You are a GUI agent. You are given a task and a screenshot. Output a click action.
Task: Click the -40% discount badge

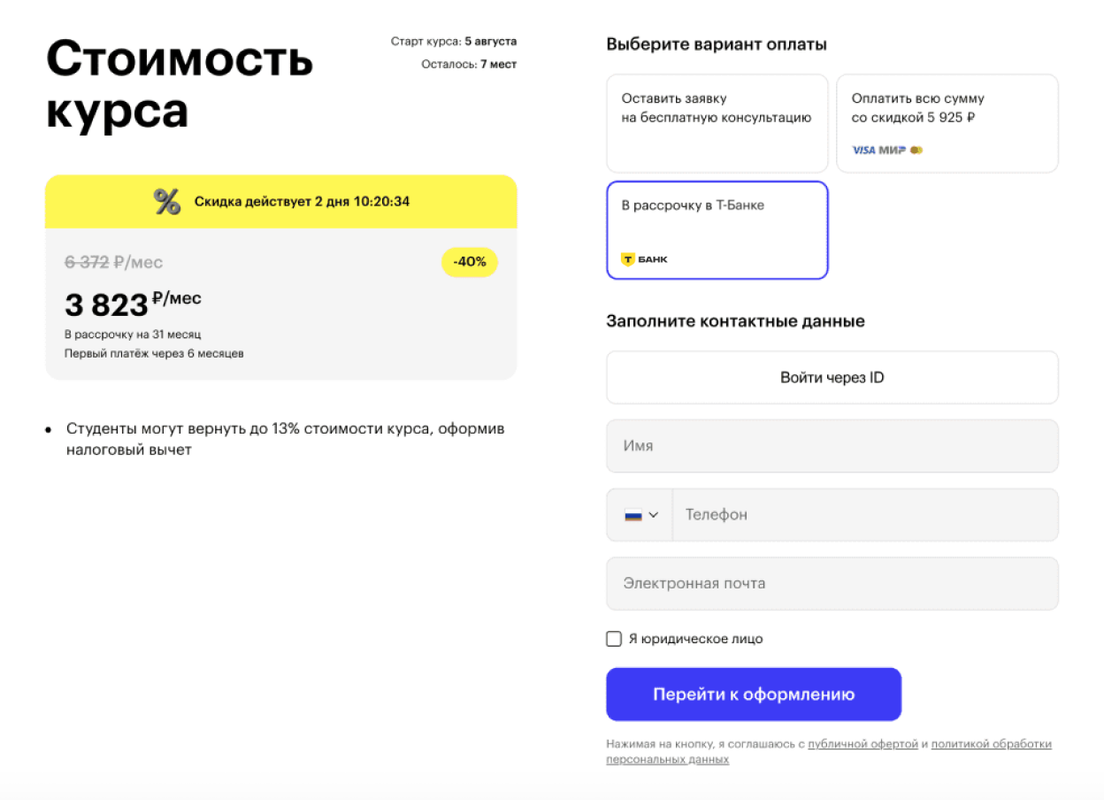(469, 262)
